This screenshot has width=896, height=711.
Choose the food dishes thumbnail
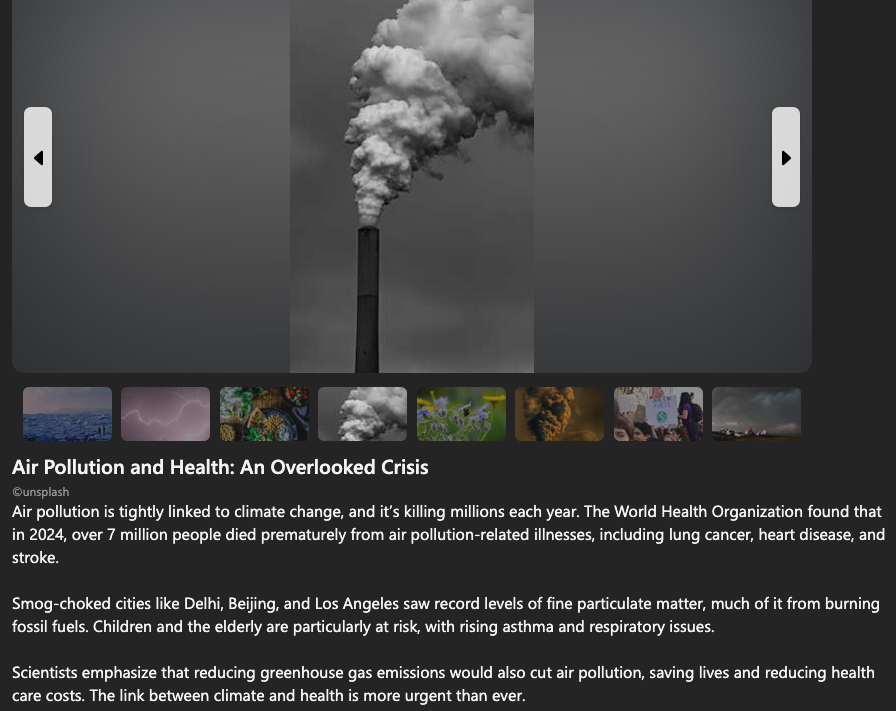[264, 414]
